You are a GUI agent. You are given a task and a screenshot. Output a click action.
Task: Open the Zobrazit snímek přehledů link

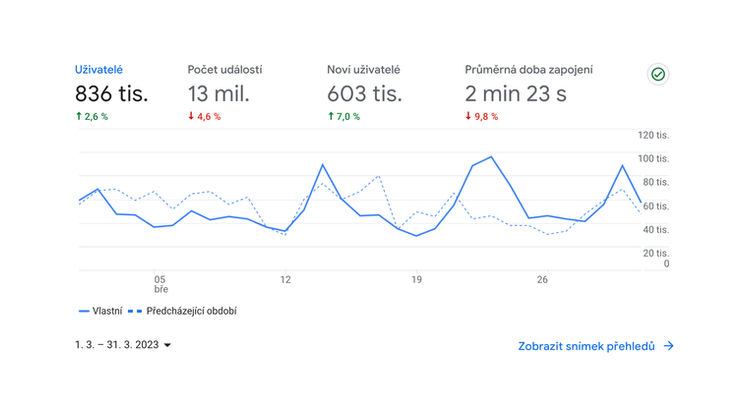click(586, 346)
